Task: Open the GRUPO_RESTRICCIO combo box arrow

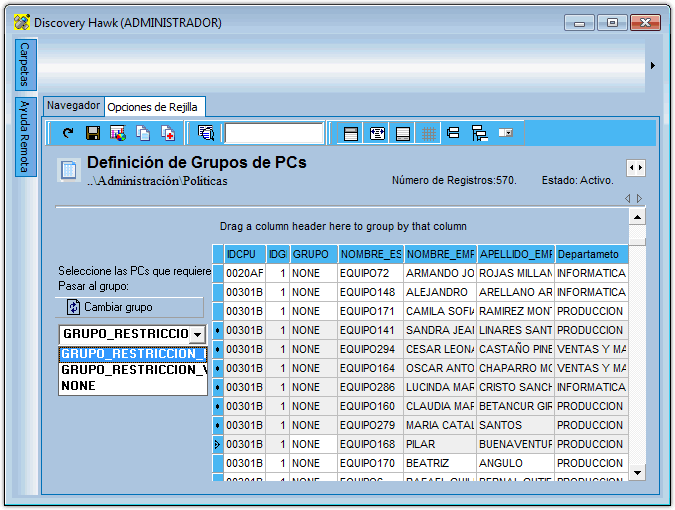Action: (198, 334)
